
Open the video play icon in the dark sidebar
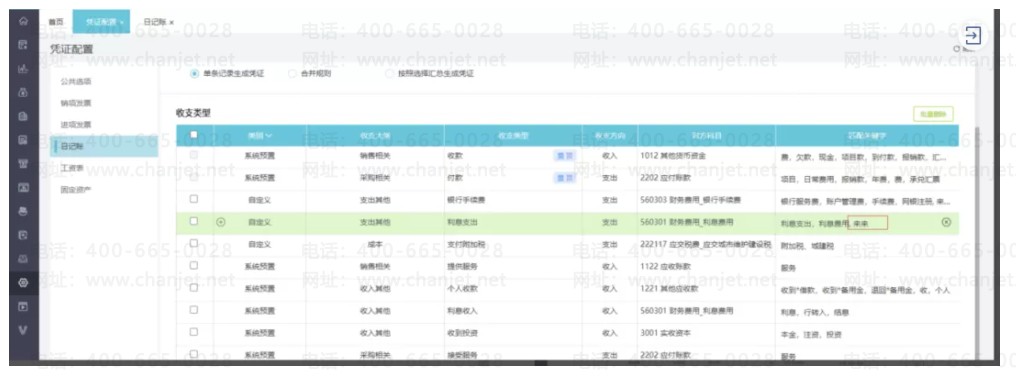23,306
